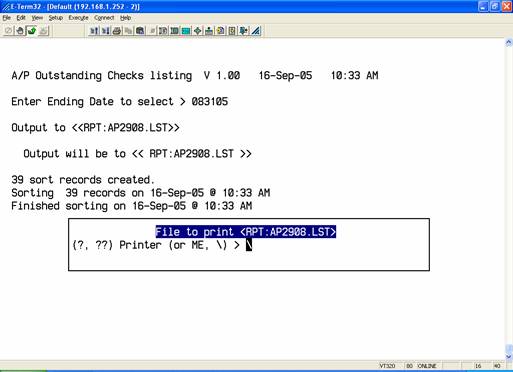
Task: Open the Setup menu
Action: [x=56, y=18]
